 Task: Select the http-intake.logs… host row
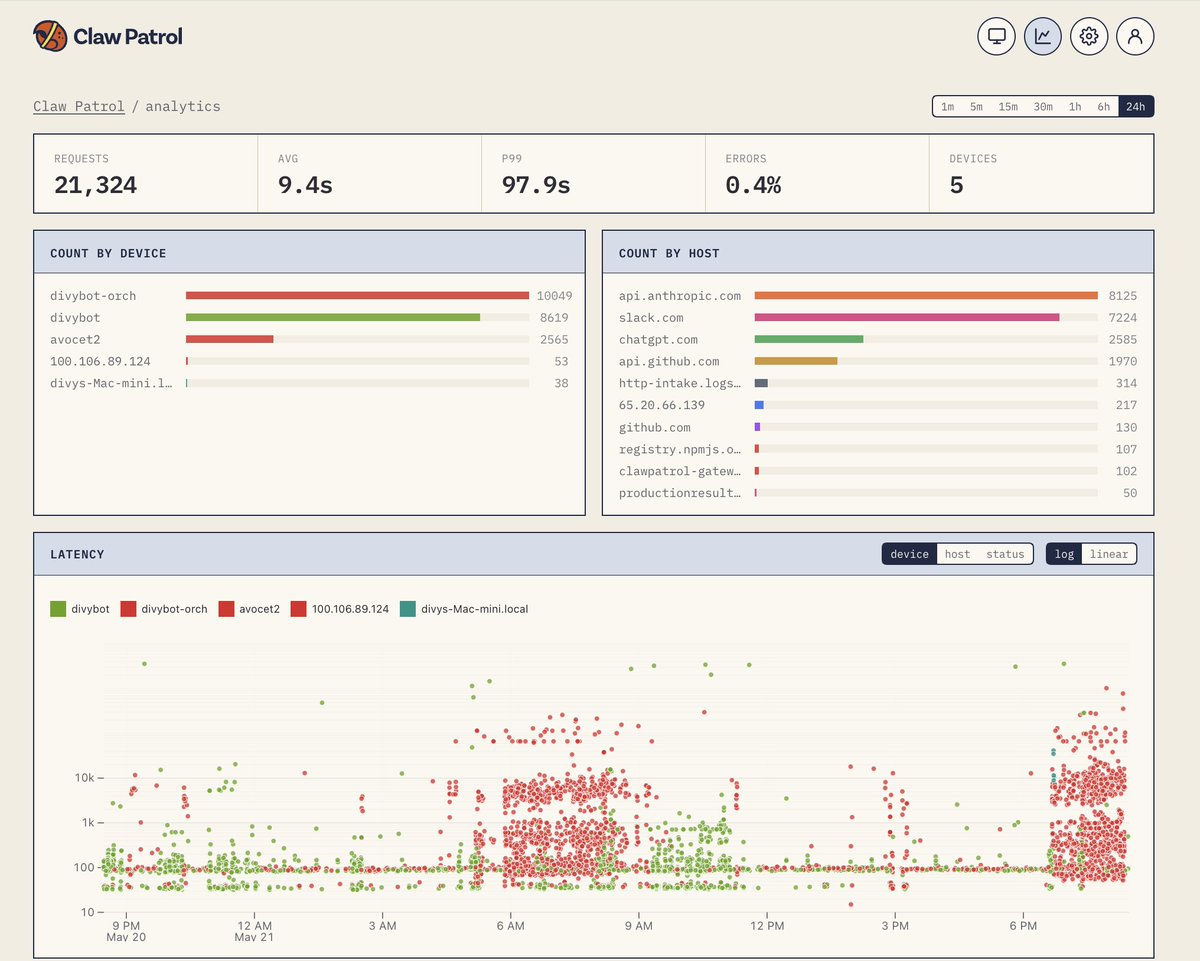click(878, 383)
